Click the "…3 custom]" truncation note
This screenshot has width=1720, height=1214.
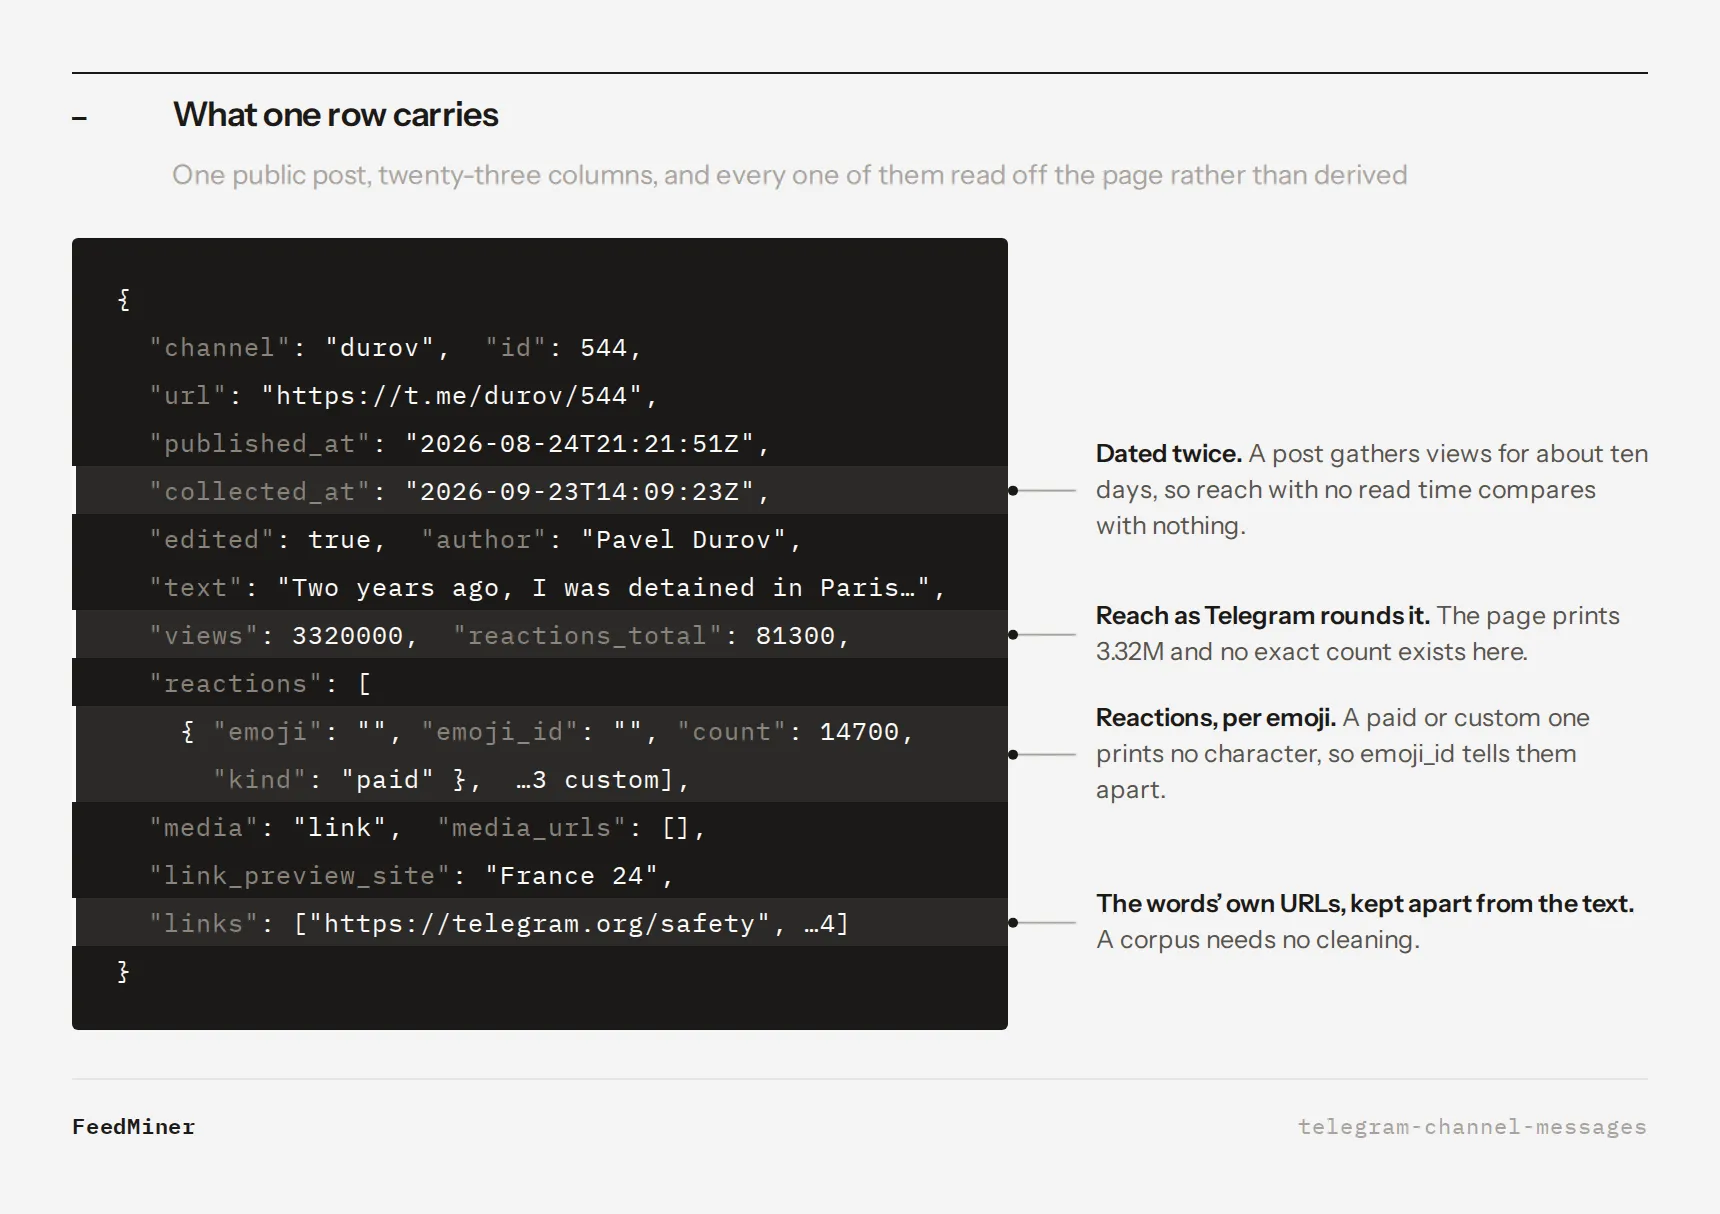(x=596, y=780)
